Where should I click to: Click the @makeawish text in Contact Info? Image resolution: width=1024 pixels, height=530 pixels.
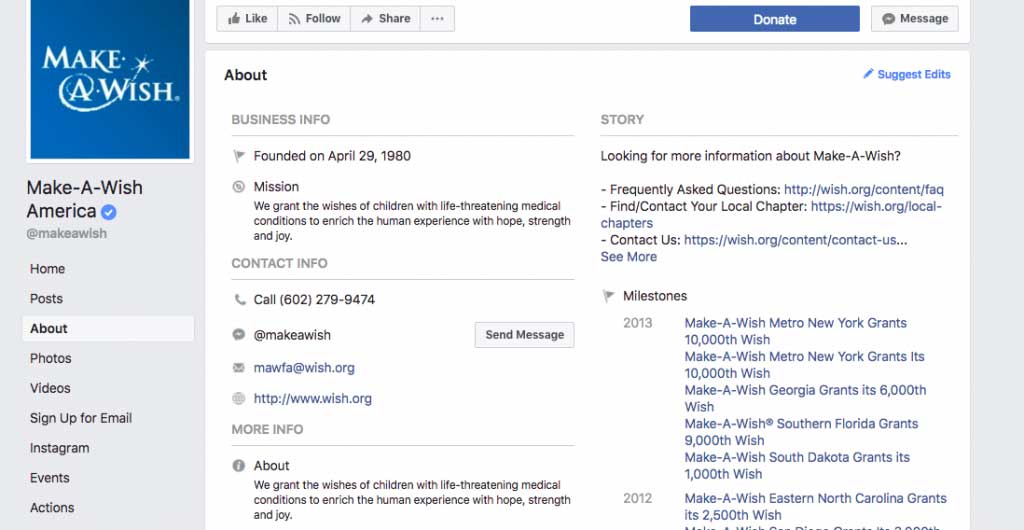pos(292,335)
